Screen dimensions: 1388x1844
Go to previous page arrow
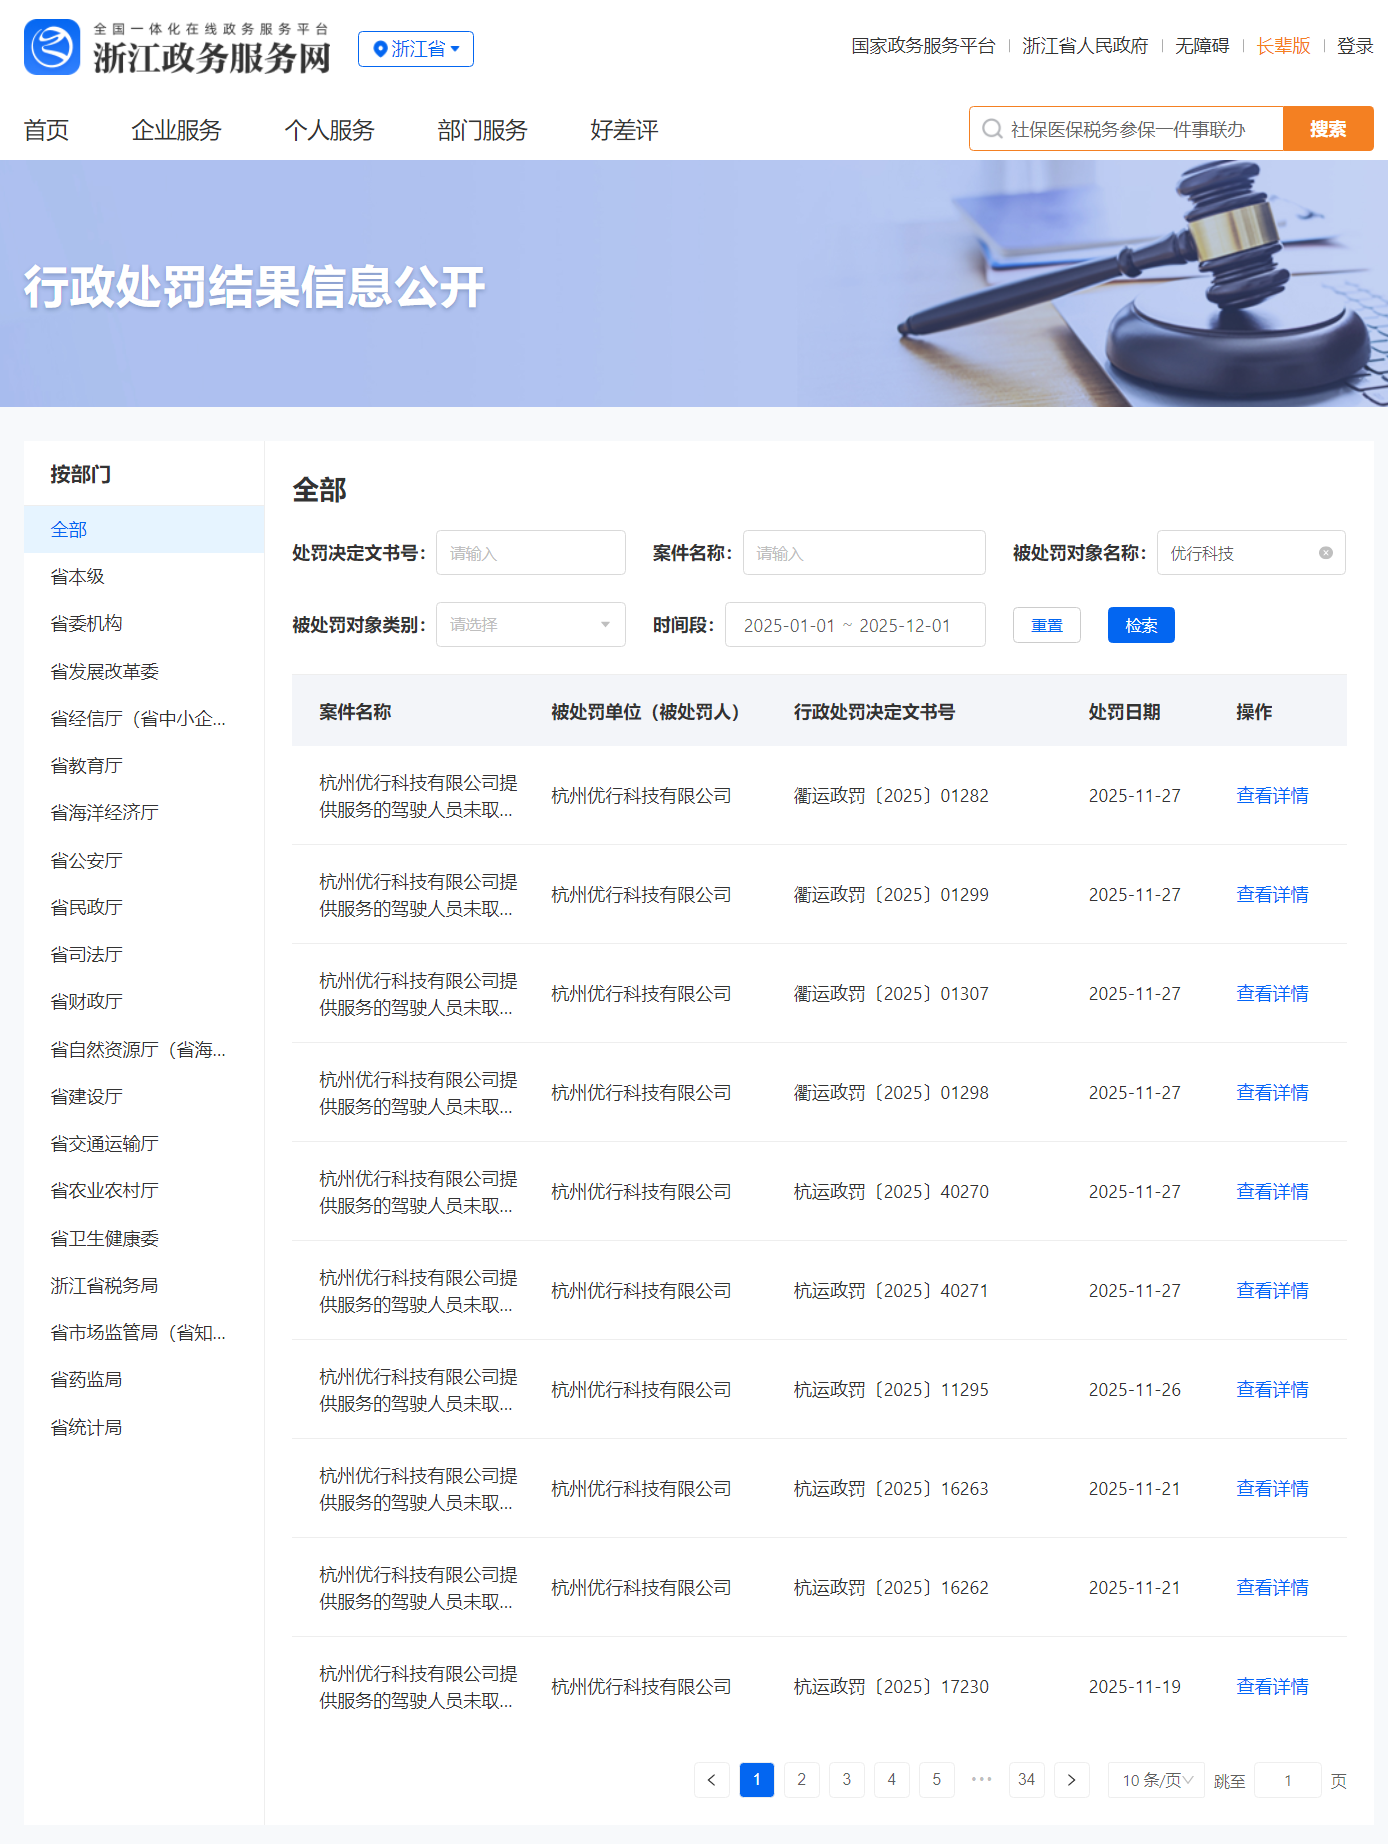(x=711, y=1780)
